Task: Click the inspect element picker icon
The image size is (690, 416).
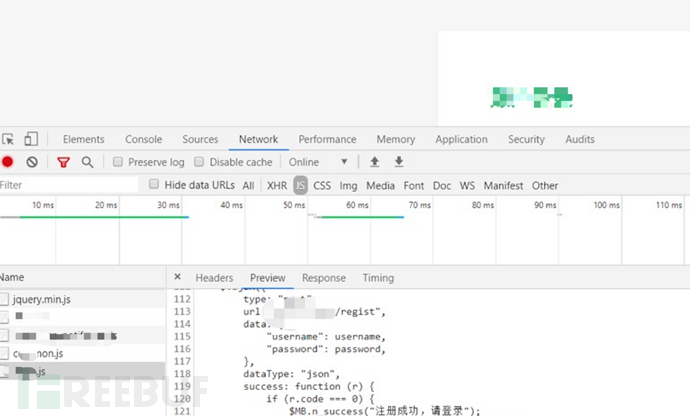Action: click(8, 140)
